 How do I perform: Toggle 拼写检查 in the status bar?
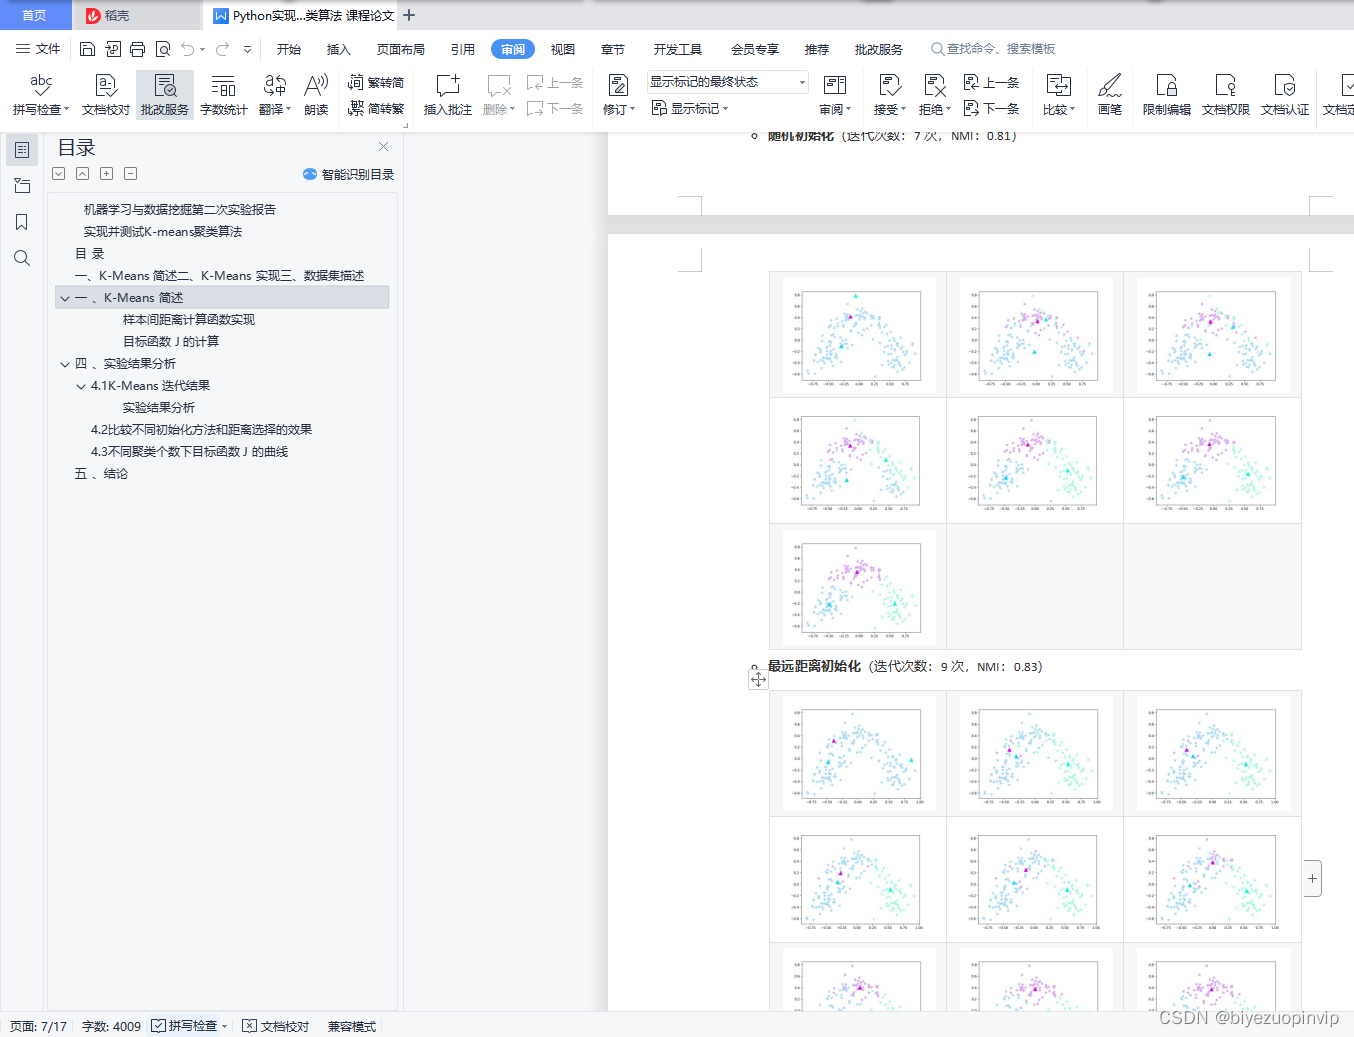pyautogui.click(x=190, y=1026)
